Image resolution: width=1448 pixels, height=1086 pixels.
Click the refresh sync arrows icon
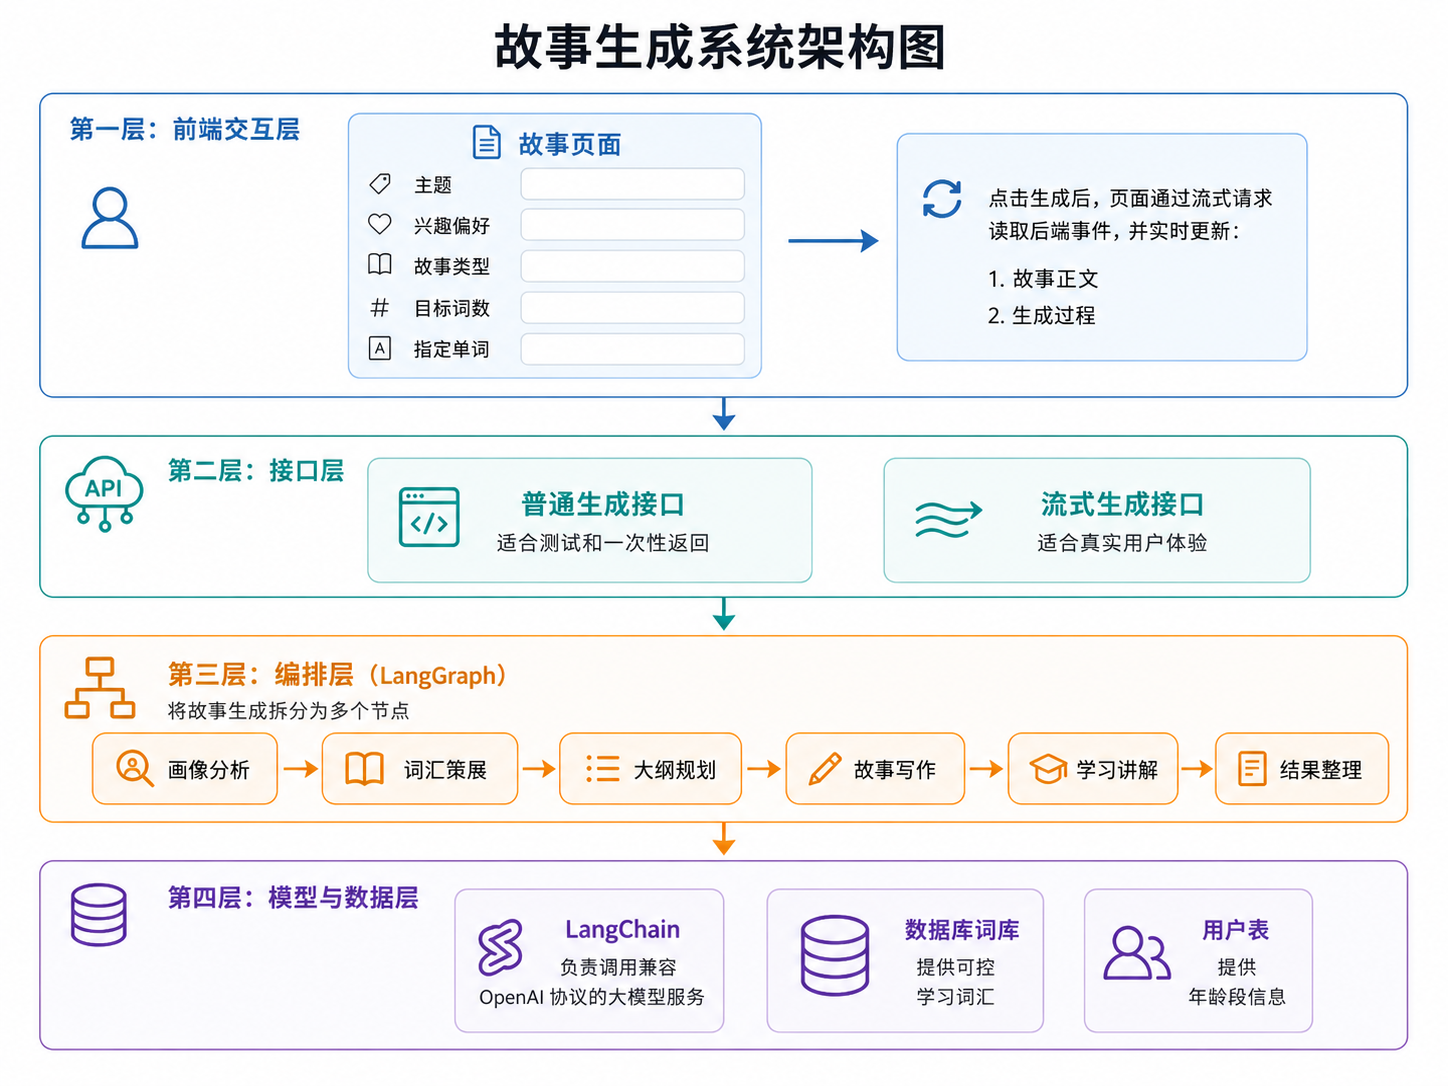[942, 198]
